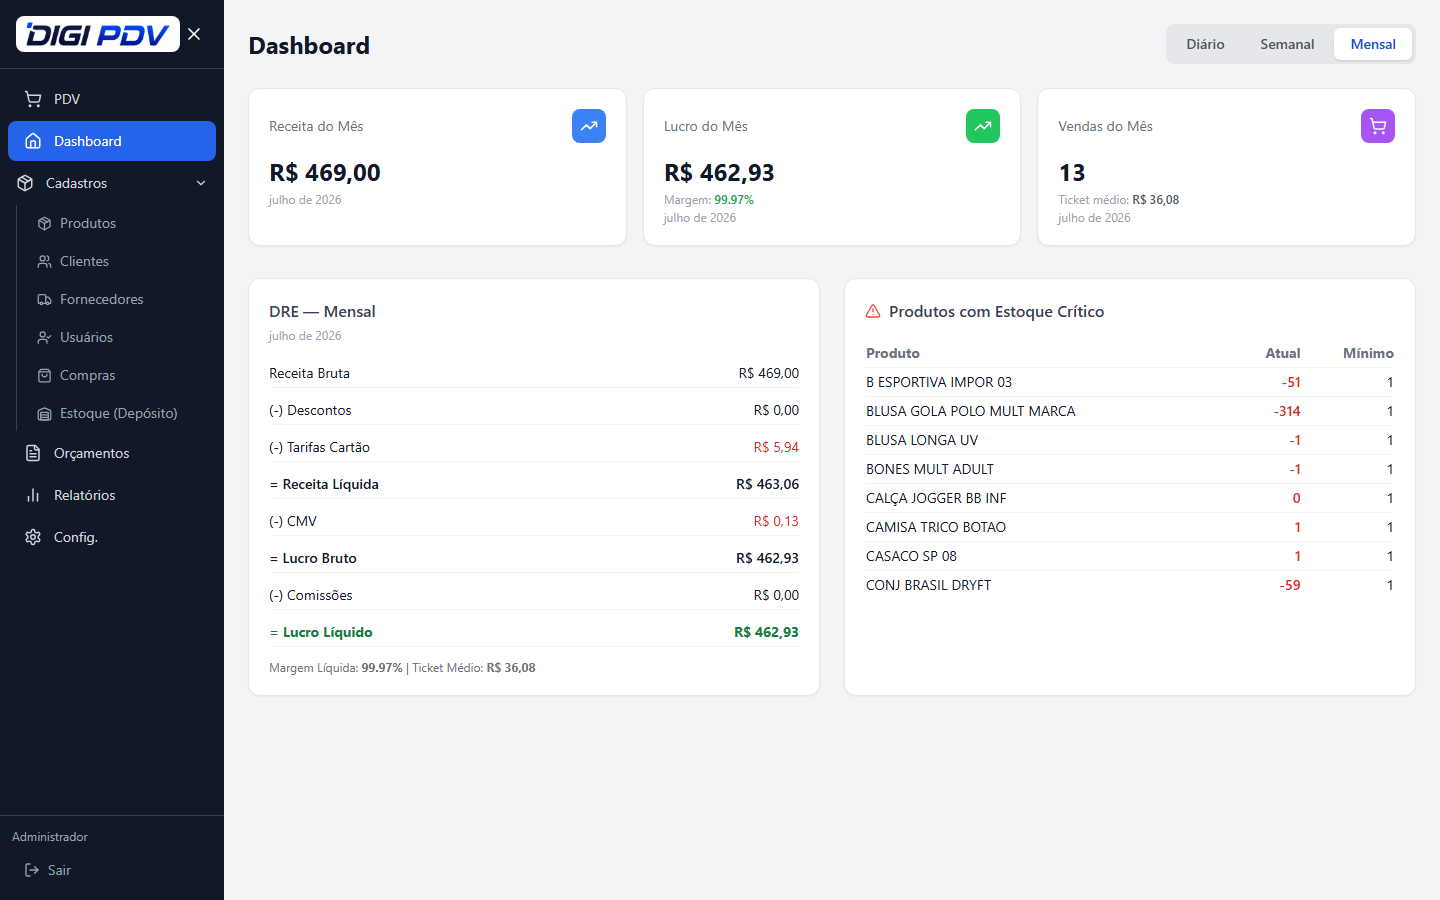Click the Clientes people icon
This screenshot has width=1440, height=900.
[44, 261]
